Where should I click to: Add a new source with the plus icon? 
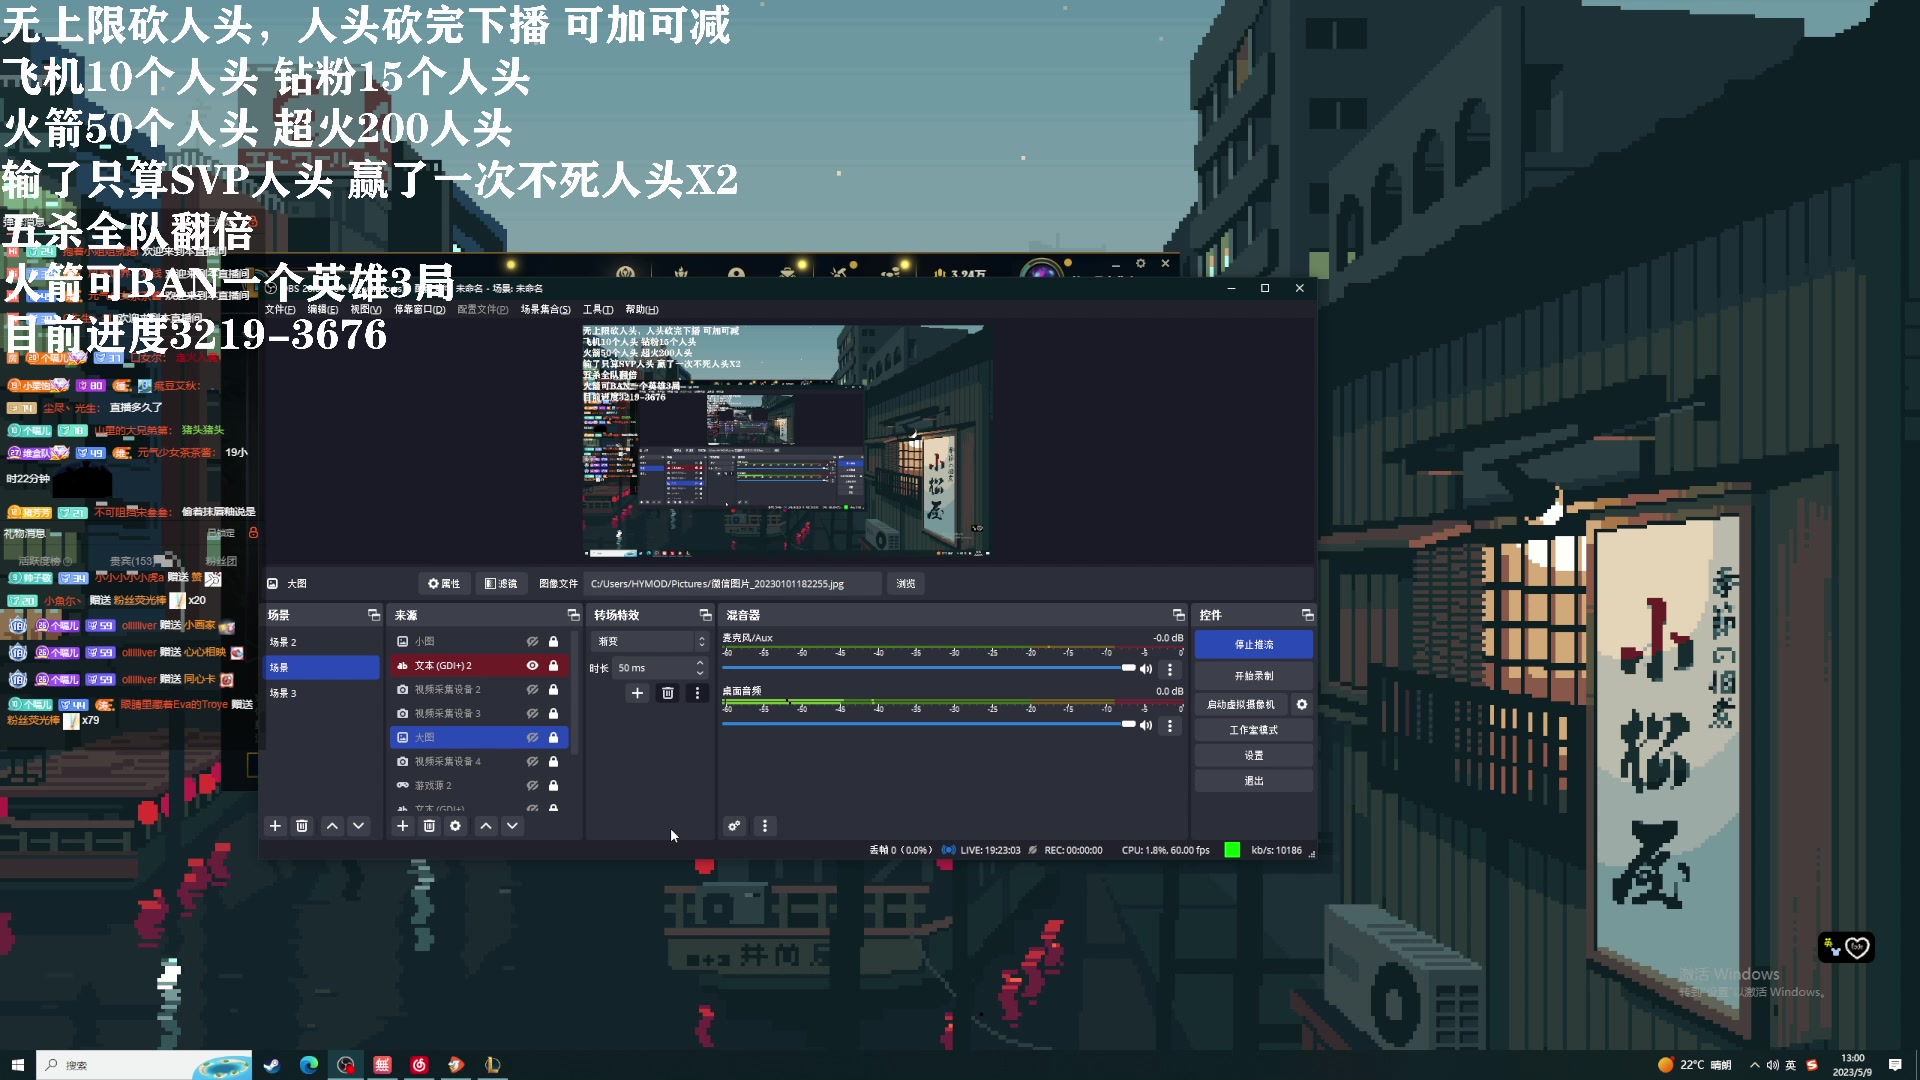(402, 826)
